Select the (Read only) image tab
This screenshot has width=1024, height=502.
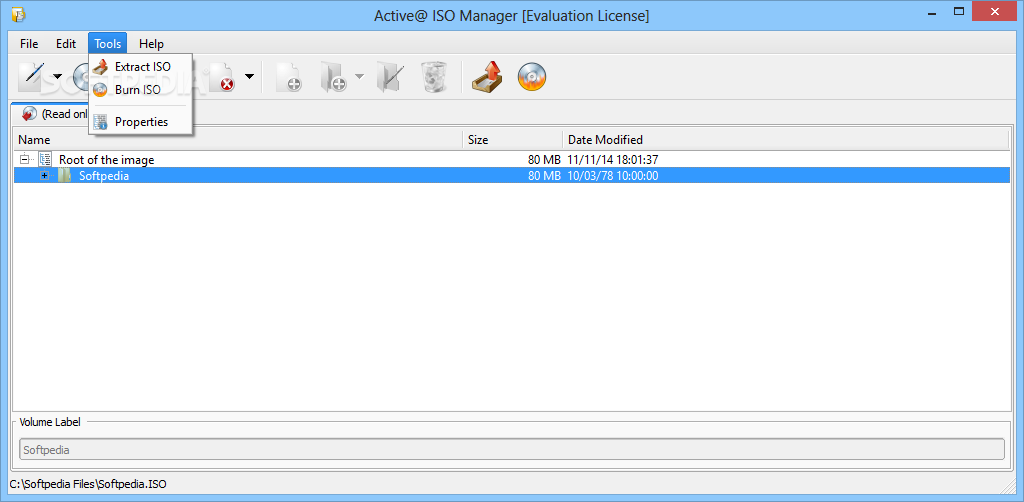pos(64,114)
